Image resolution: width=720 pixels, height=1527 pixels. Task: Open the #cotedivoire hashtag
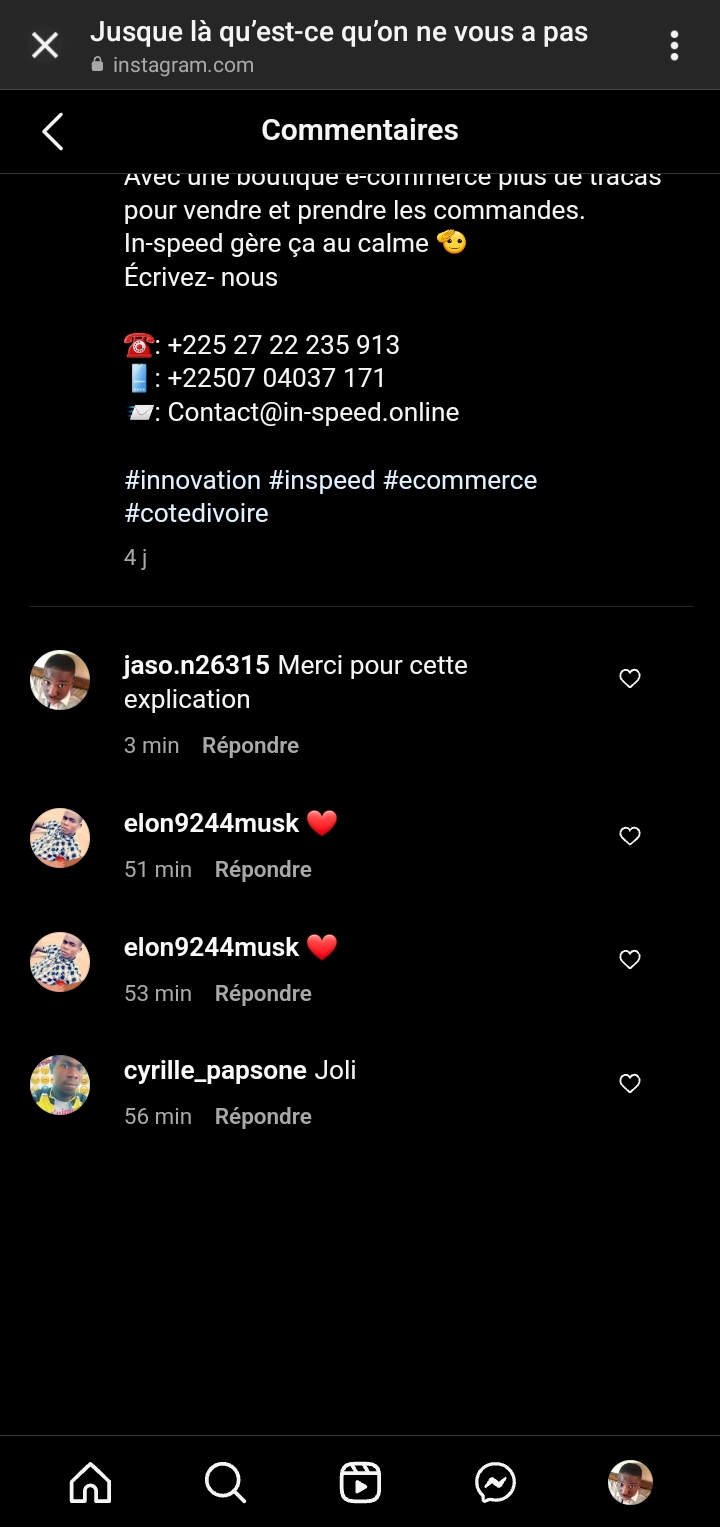(x=196, y=514)
